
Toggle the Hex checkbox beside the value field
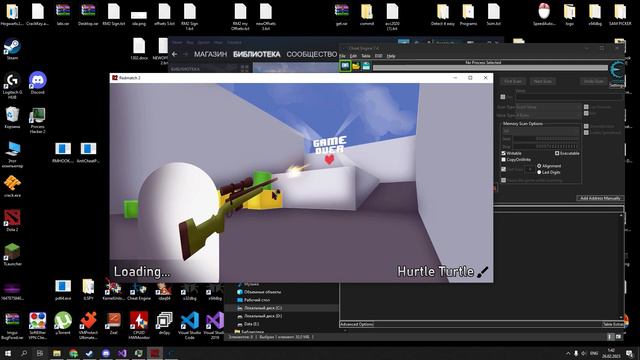pos(503,97)
